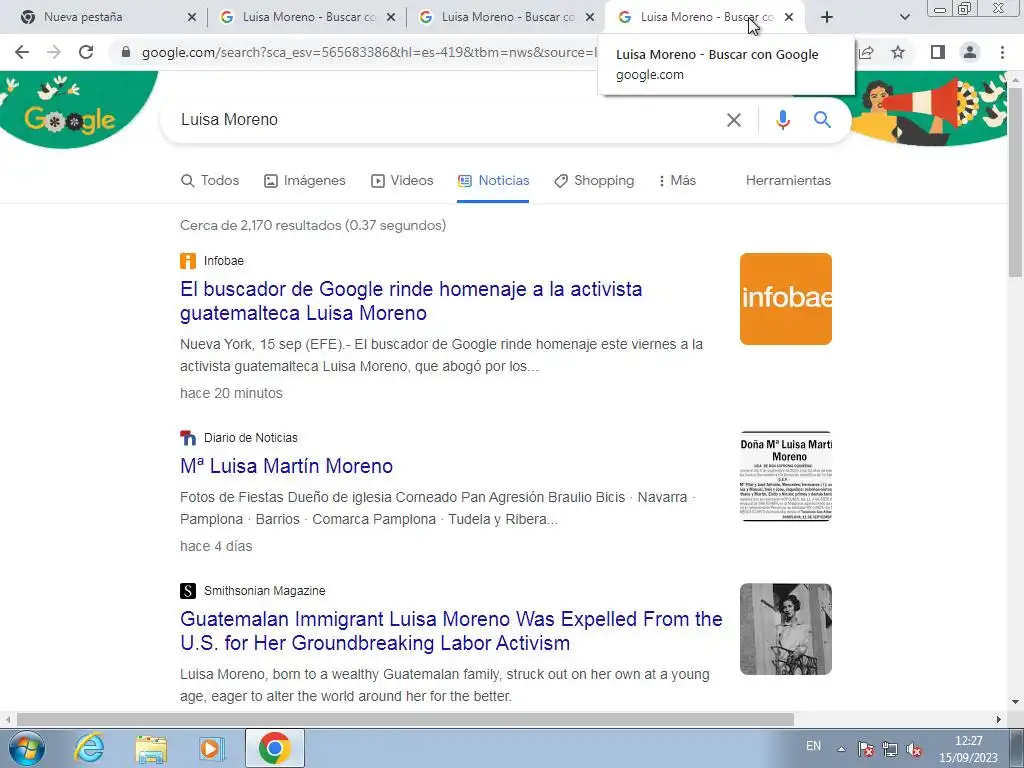1024x768 pixels.
Task: Click the "Cerca de 2,170 resultados" text
Action: pyautogui.click(x=313, y=225)
